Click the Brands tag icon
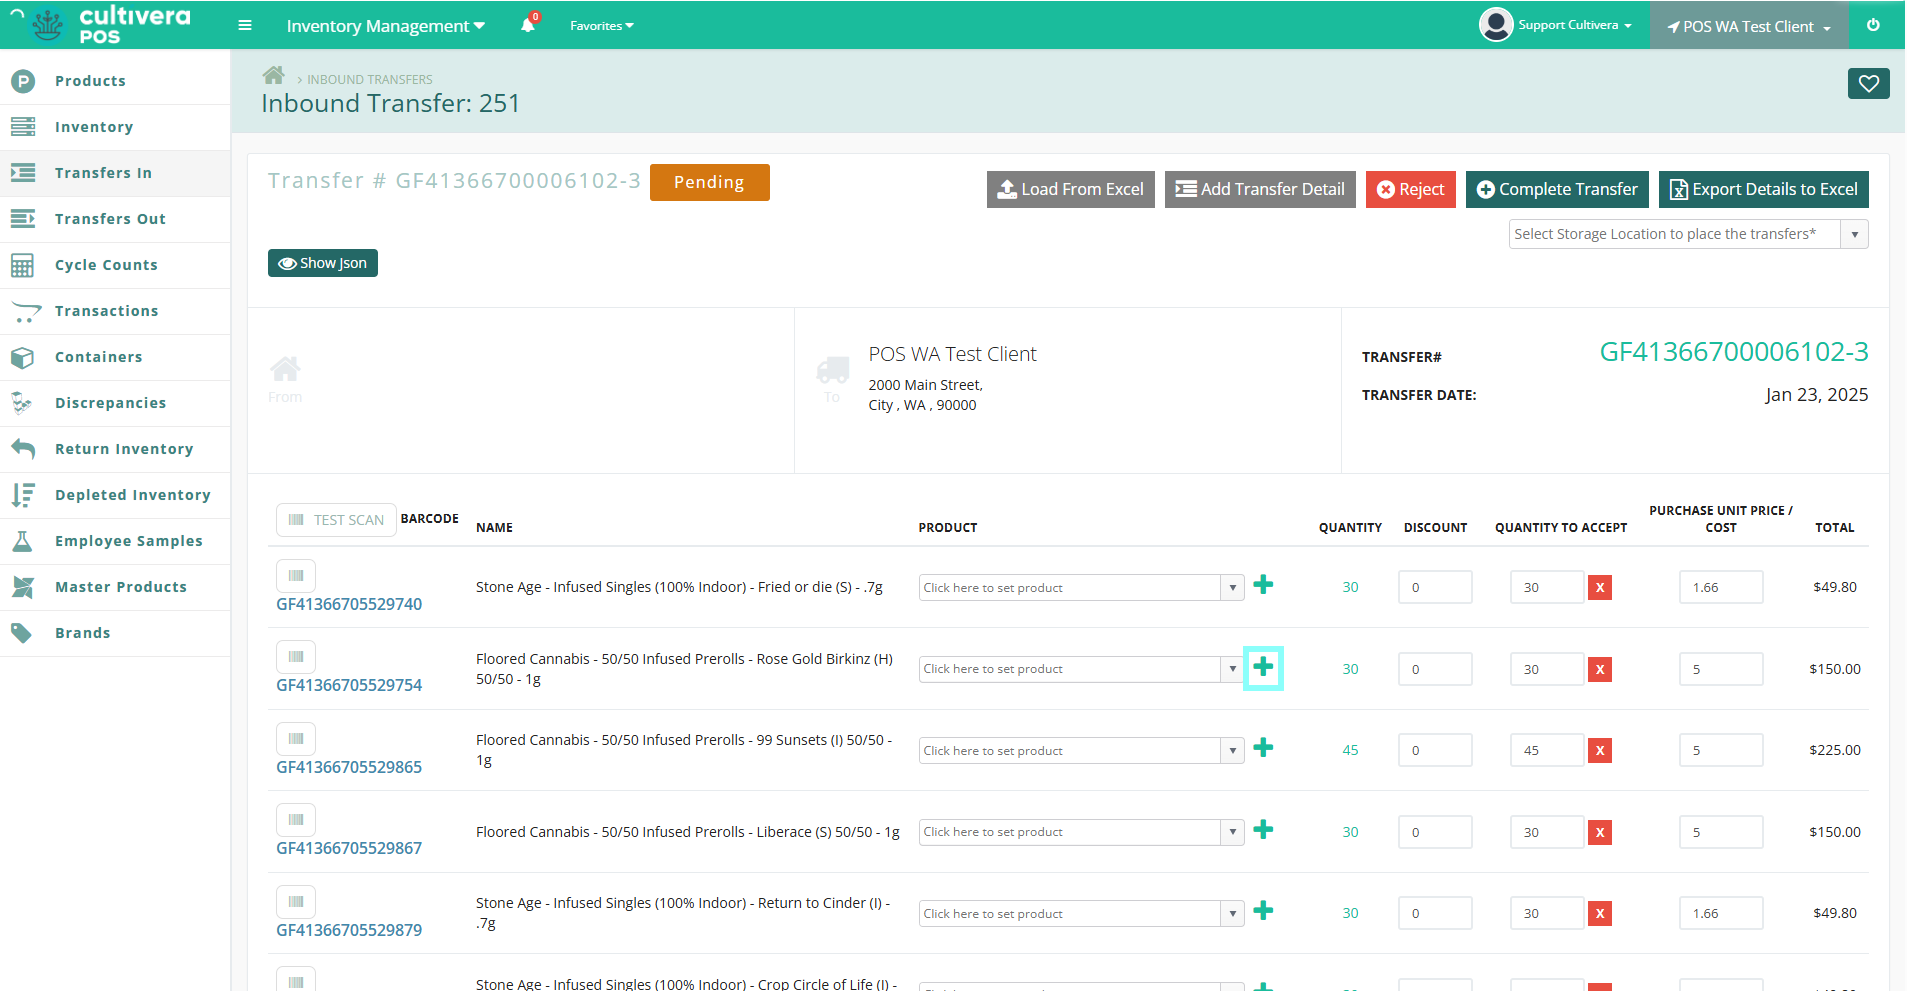Screen dimensions: 1907x991 [x=22, y=633]
